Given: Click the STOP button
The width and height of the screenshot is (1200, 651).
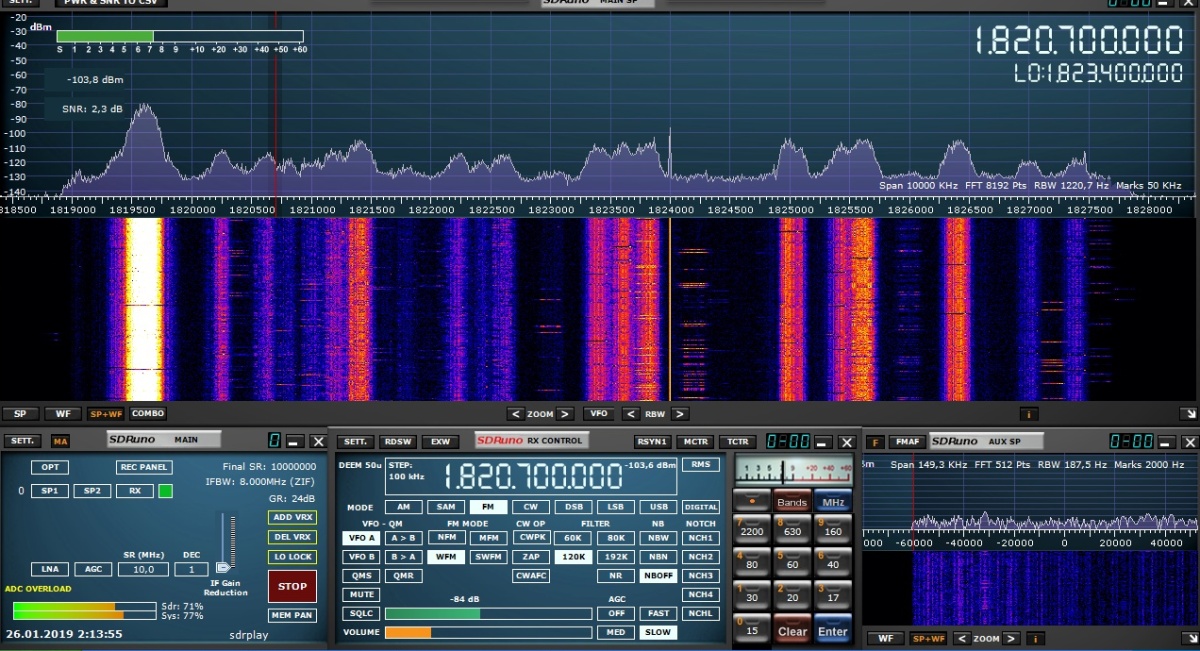Looking at the screenshot, I should pyautogui.click(x=292, y=586).
